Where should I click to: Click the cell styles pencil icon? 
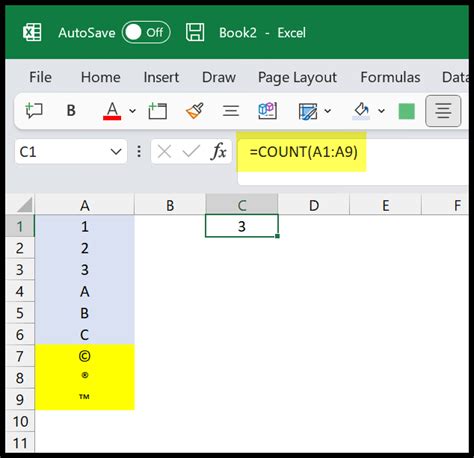pyautogui.click(x=308, y=111)
